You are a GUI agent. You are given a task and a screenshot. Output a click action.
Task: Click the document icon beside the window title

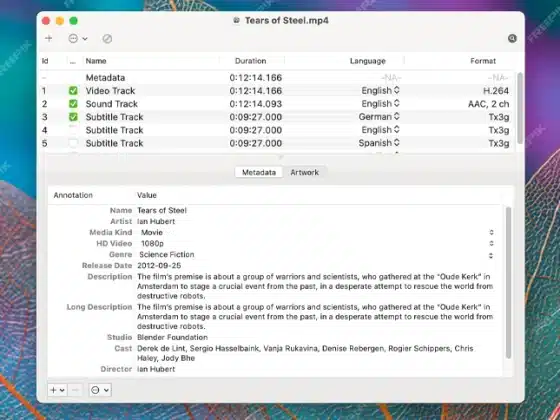(236, 20)
